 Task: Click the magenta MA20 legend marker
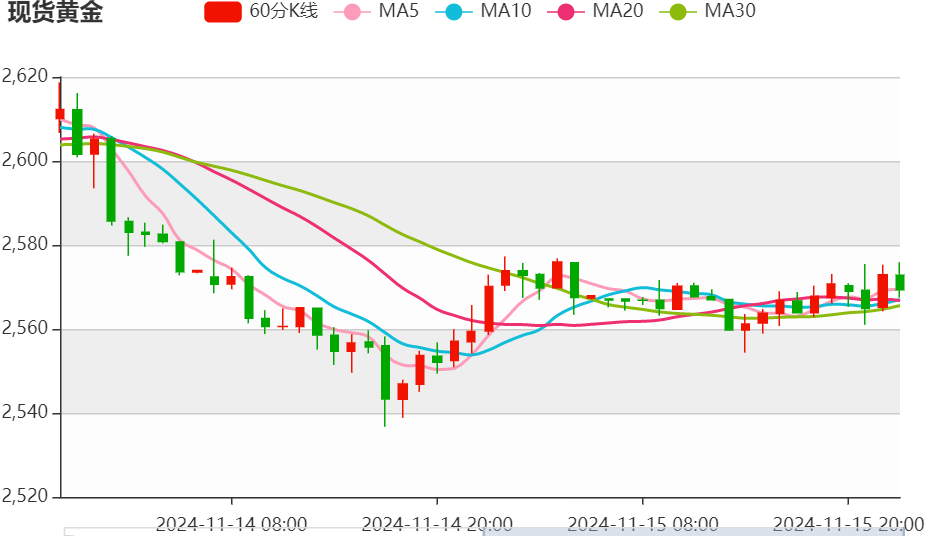point(566,12)
